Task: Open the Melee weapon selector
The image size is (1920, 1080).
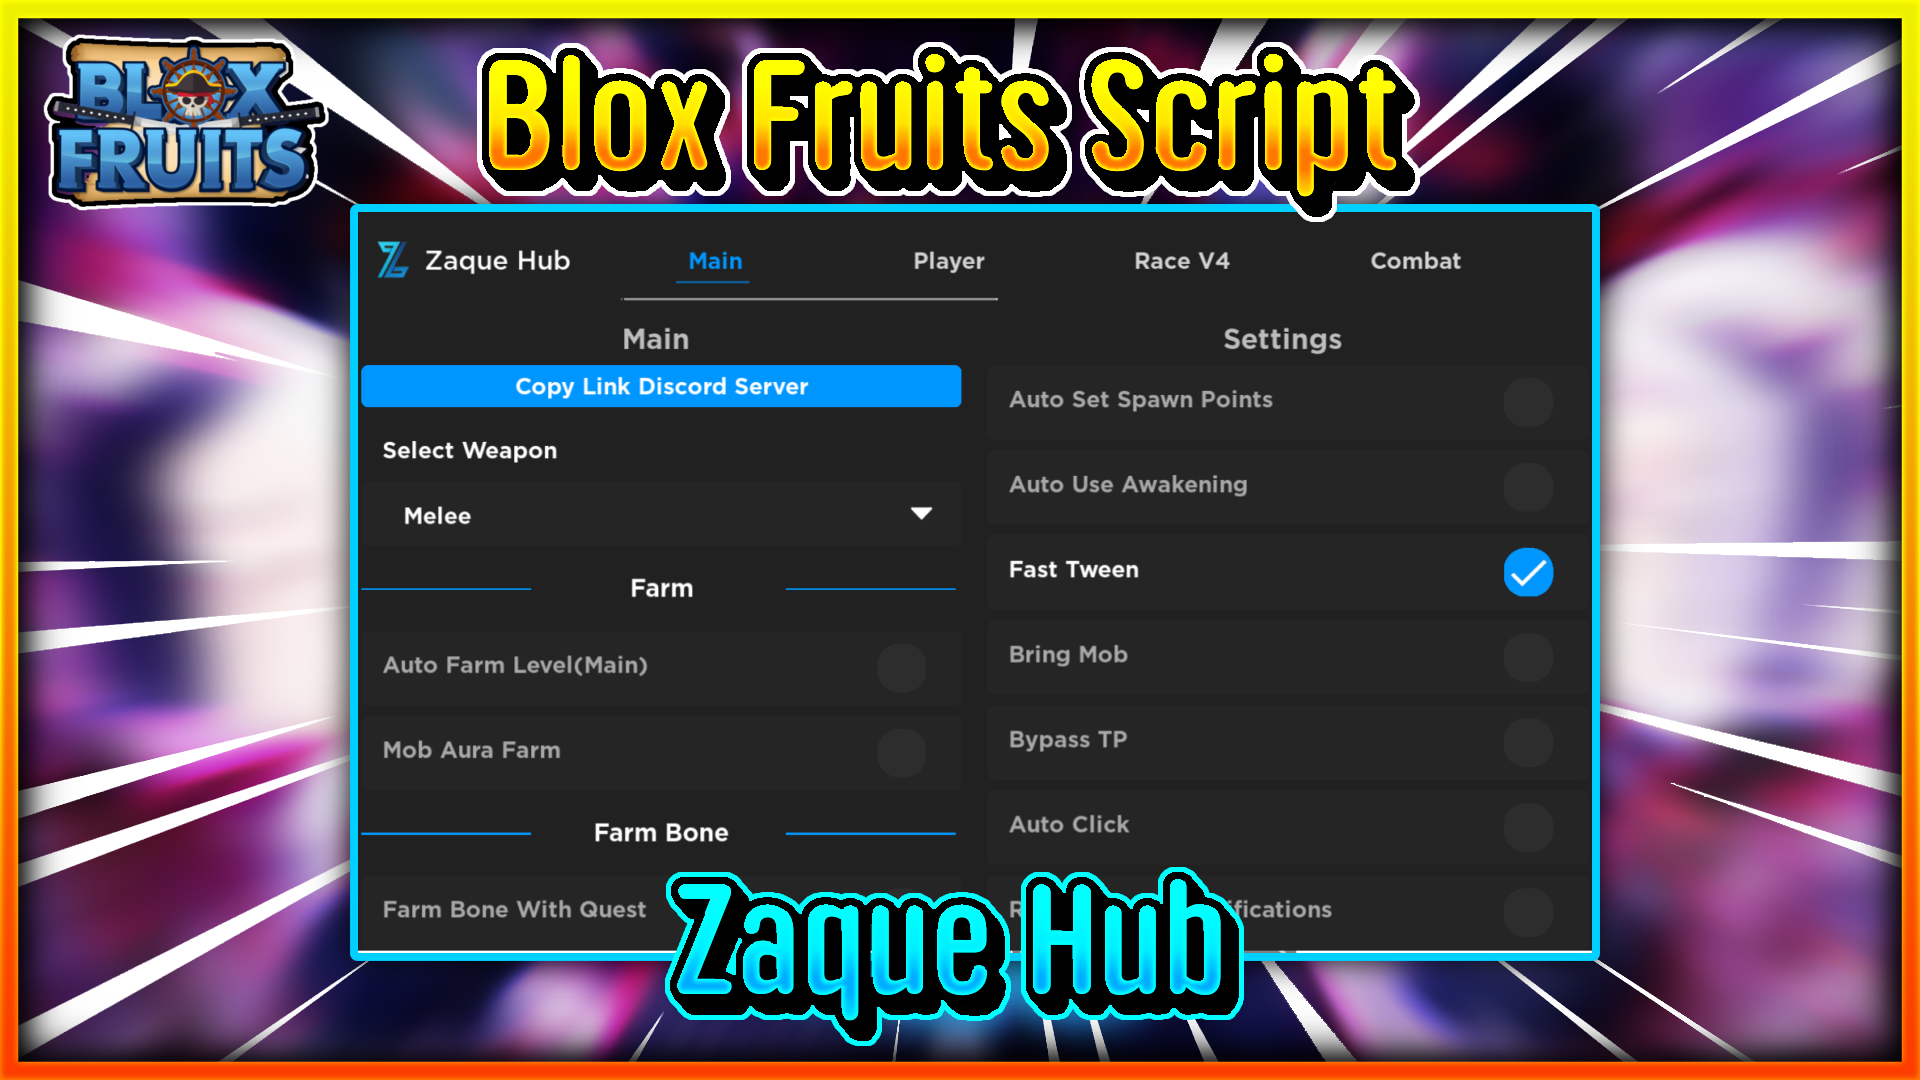Action: pyautogui.click(x=661, y=514)
